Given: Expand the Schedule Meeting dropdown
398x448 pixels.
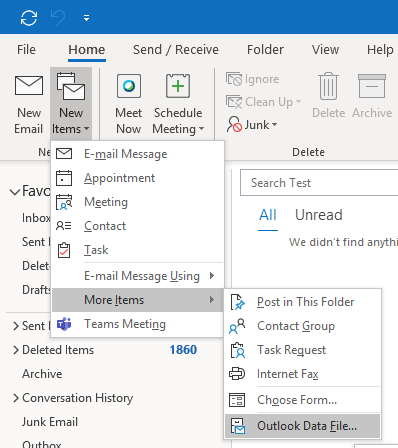Looking at the screenshot, I should (178, 129).
